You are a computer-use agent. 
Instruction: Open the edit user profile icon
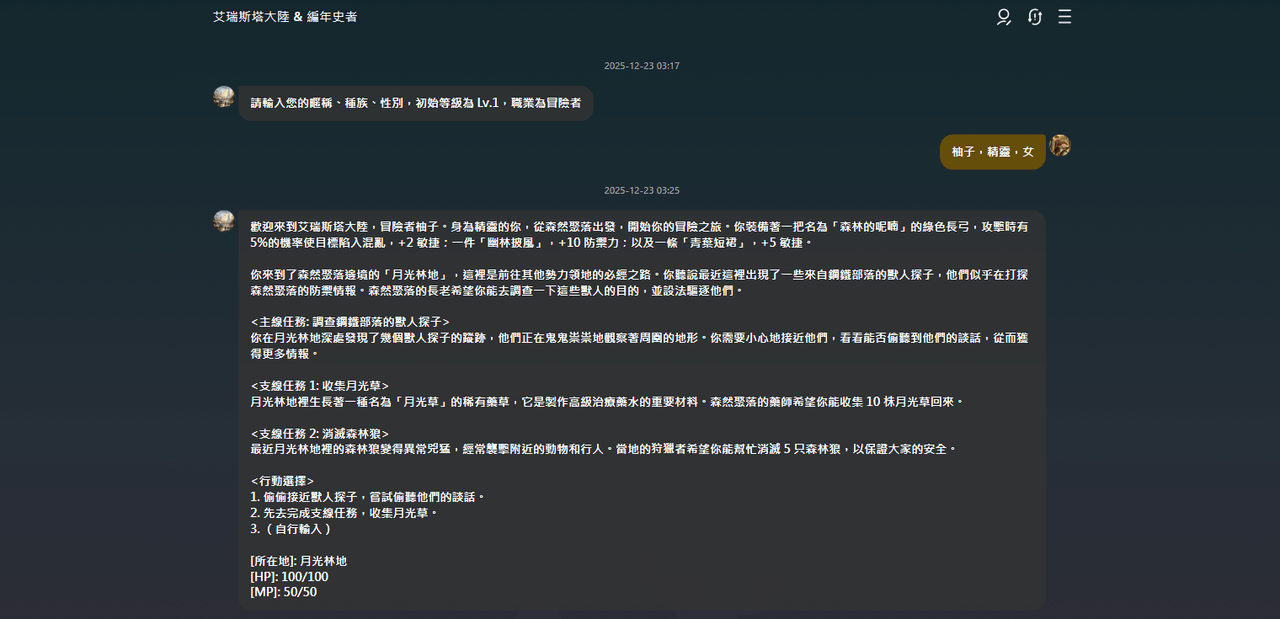click(x=1003, y=17)
